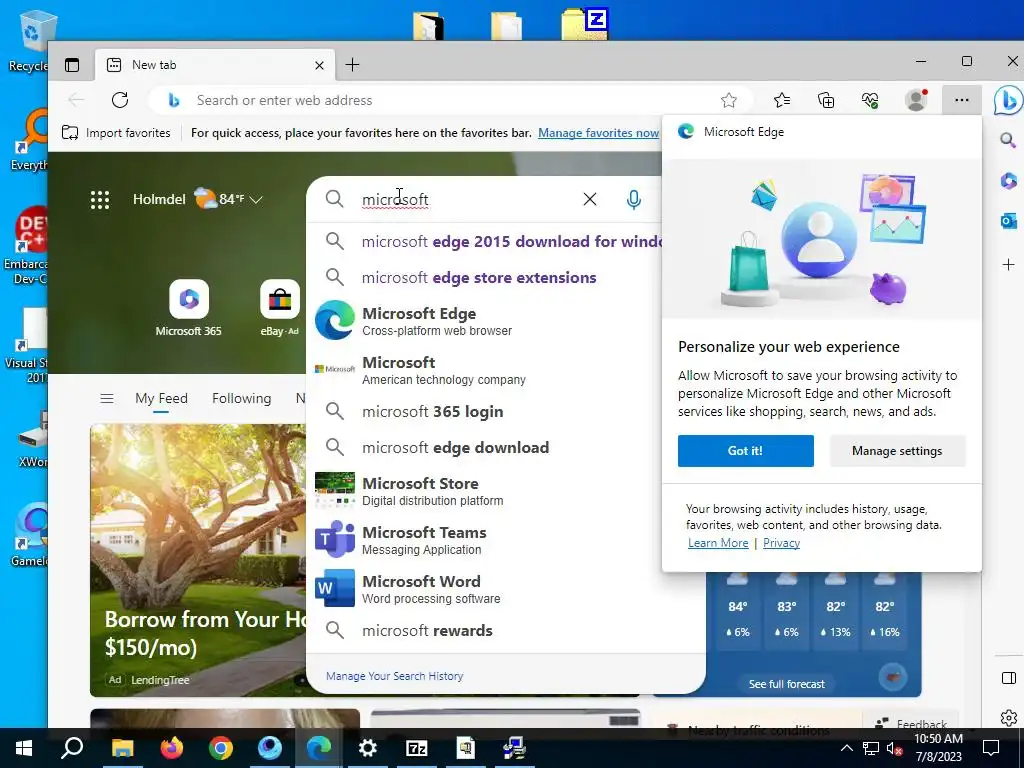Show hidden tray icons chevron
This screenshot has width=1024, height=768.
pyautogui.click(x=846, y=748)
